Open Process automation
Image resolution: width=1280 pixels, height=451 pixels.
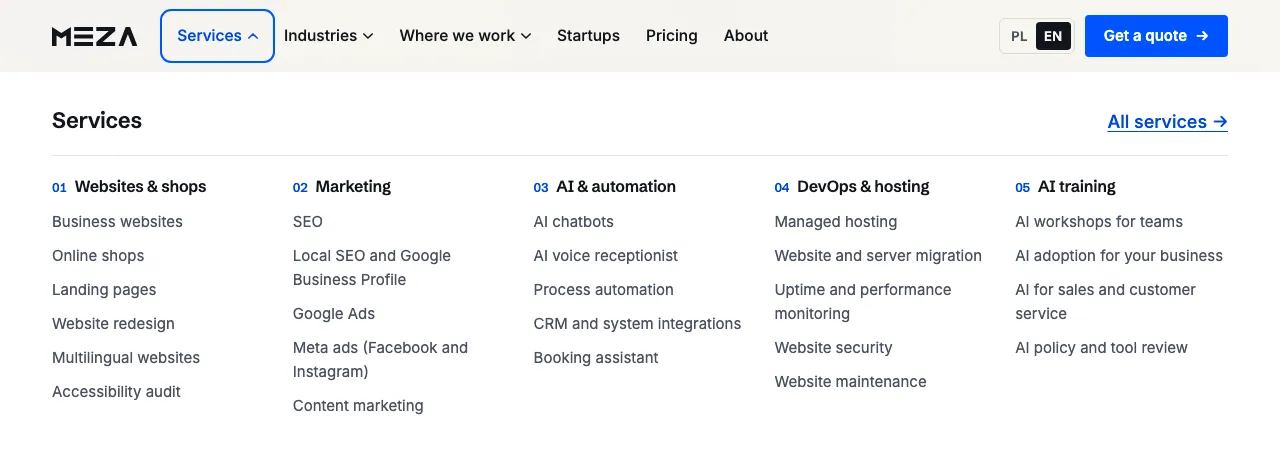604,290
